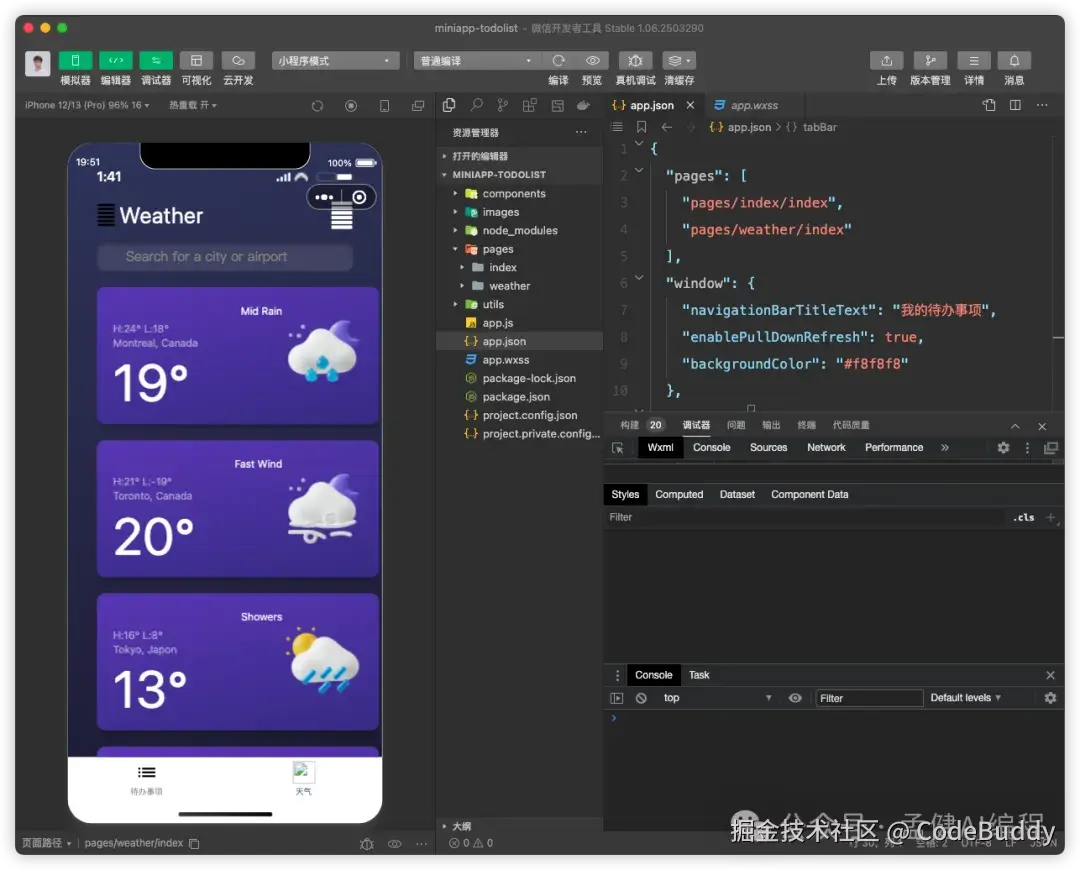
Task: Open the iPhone 12/13 Pro device dropdown
Action: (87, 105)
